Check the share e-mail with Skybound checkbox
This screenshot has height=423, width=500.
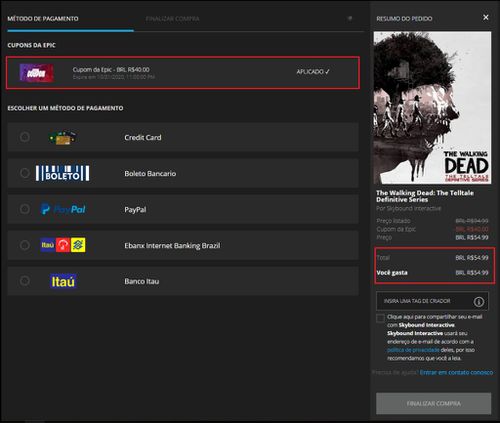[380, 318]
